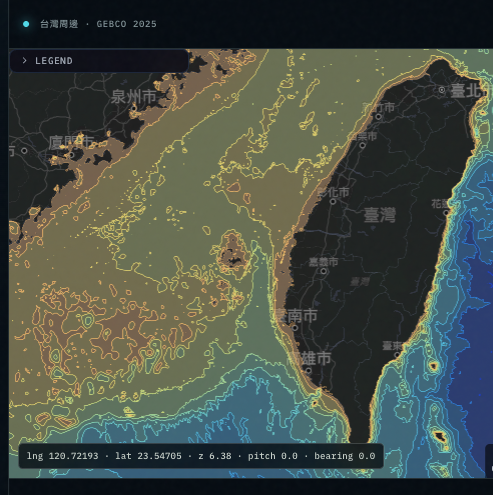Click the lng 120.72193 readout
This screenshot has height=495, width=493.
coord(62,456)
